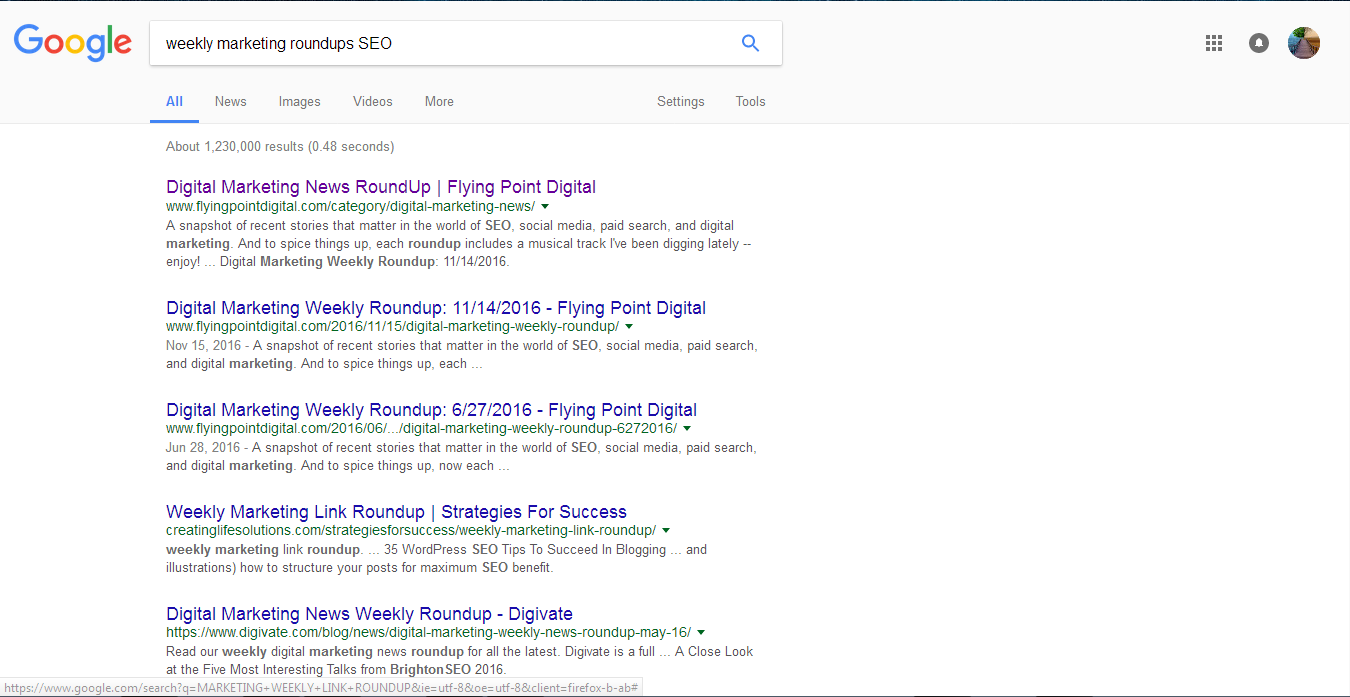The height and width of the screenshot is (697, 1350).
Task: Expand arrow next to creatinglifesolutions.com URL
Action: [x=666, y=531]
